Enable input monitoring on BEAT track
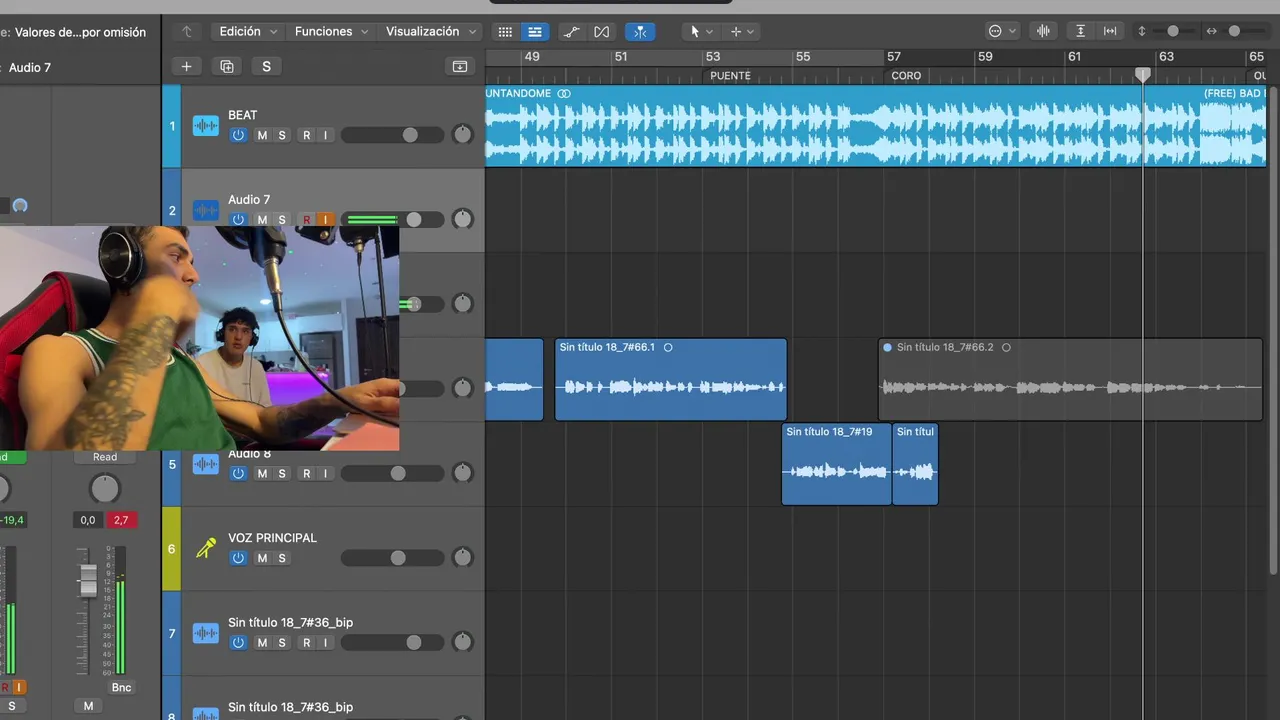Image resolution: width=1280 pixels, height=720 pixels. (325, 135)
